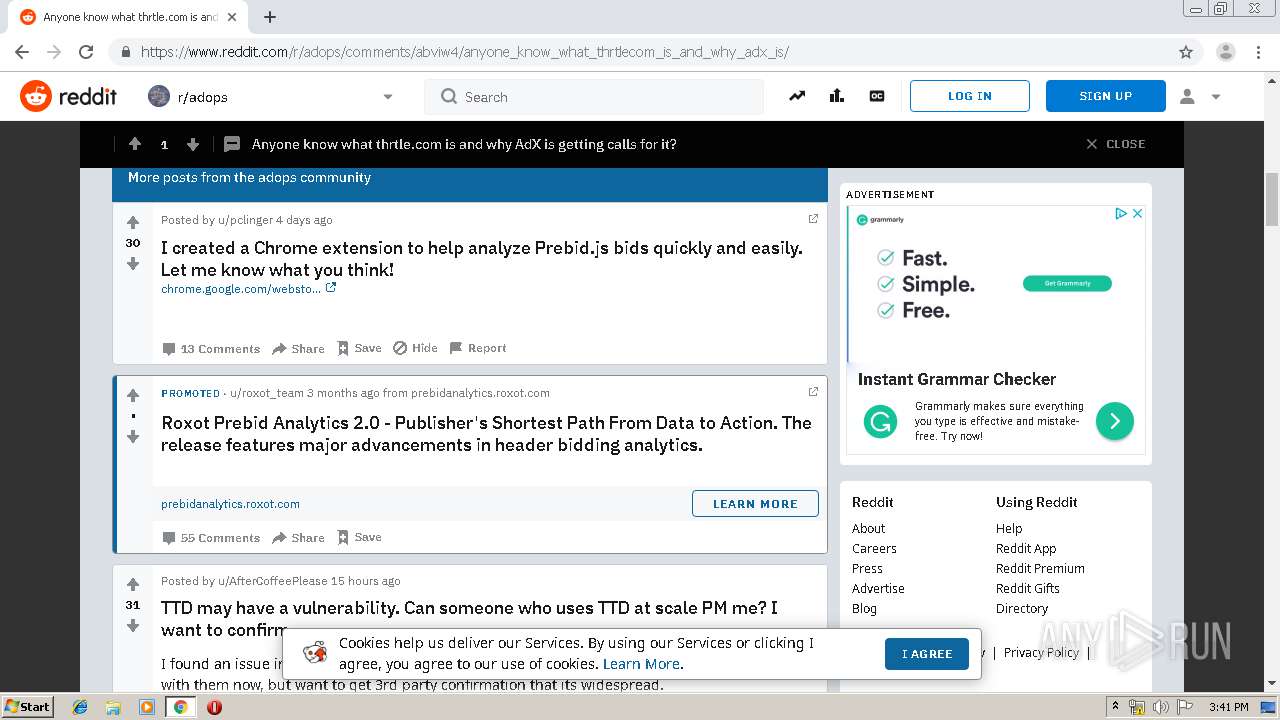Viewport: 1280px width, 720px height.
Task: Open the r/adops community dropdown
Action: tap(271, 97)
